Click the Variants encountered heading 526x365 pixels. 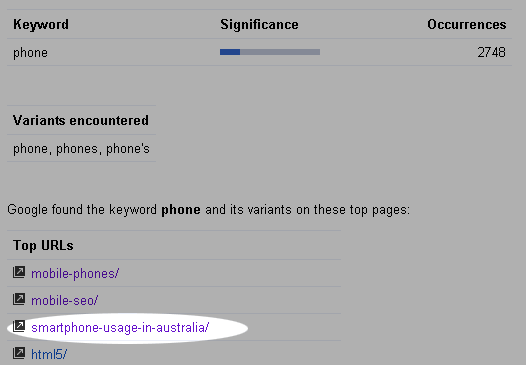pyautogui.click(x=81, y=120)
